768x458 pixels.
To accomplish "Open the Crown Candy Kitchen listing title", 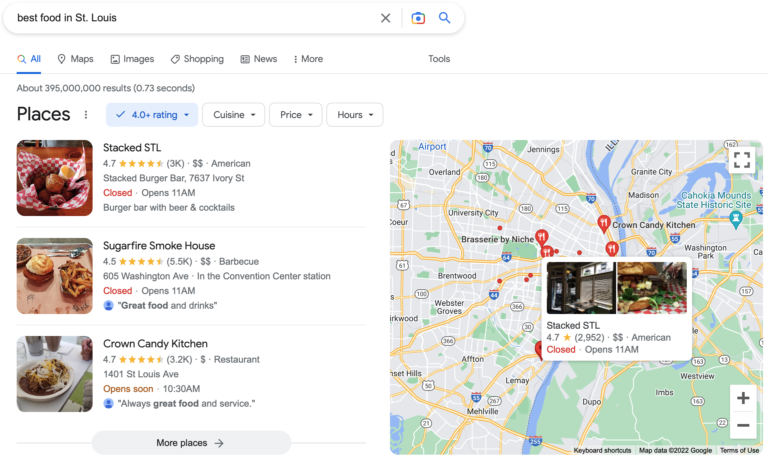I will coord(155,343).
